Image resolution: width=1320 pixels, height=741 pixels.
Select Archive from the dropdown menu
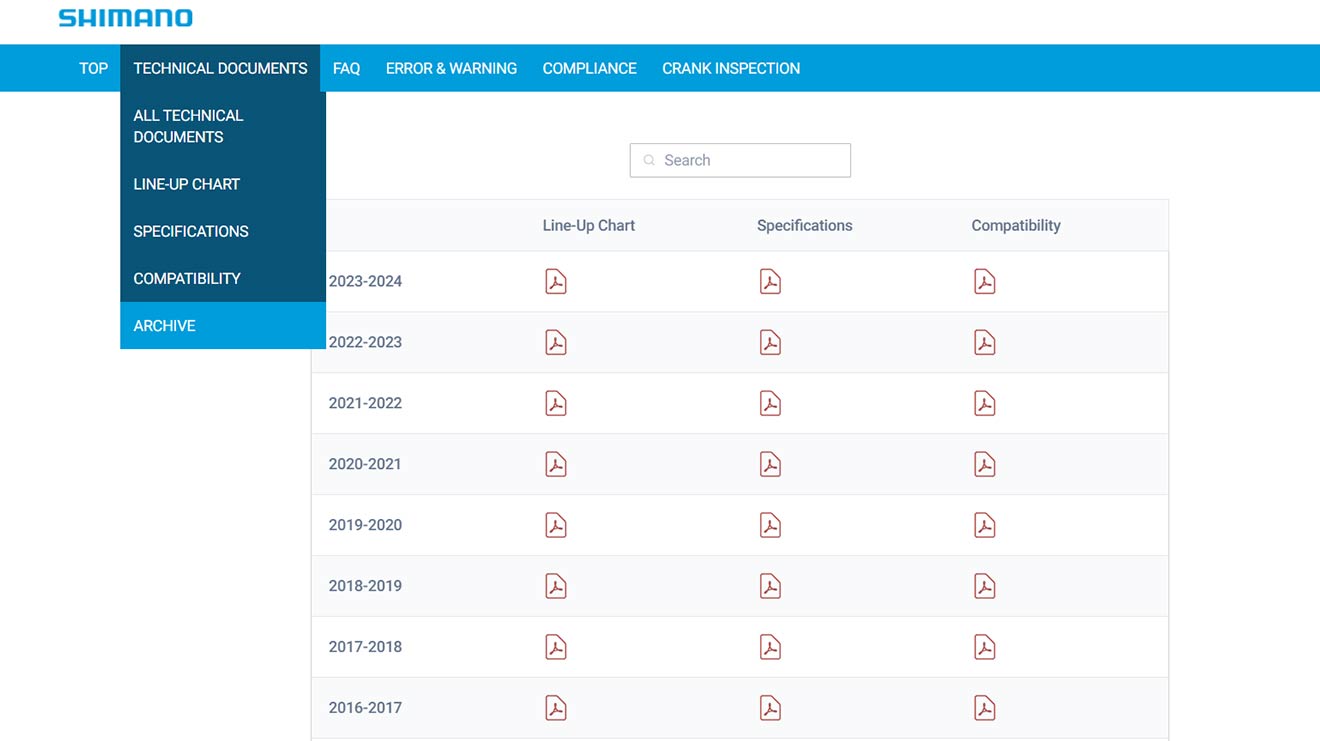[165, 326]
